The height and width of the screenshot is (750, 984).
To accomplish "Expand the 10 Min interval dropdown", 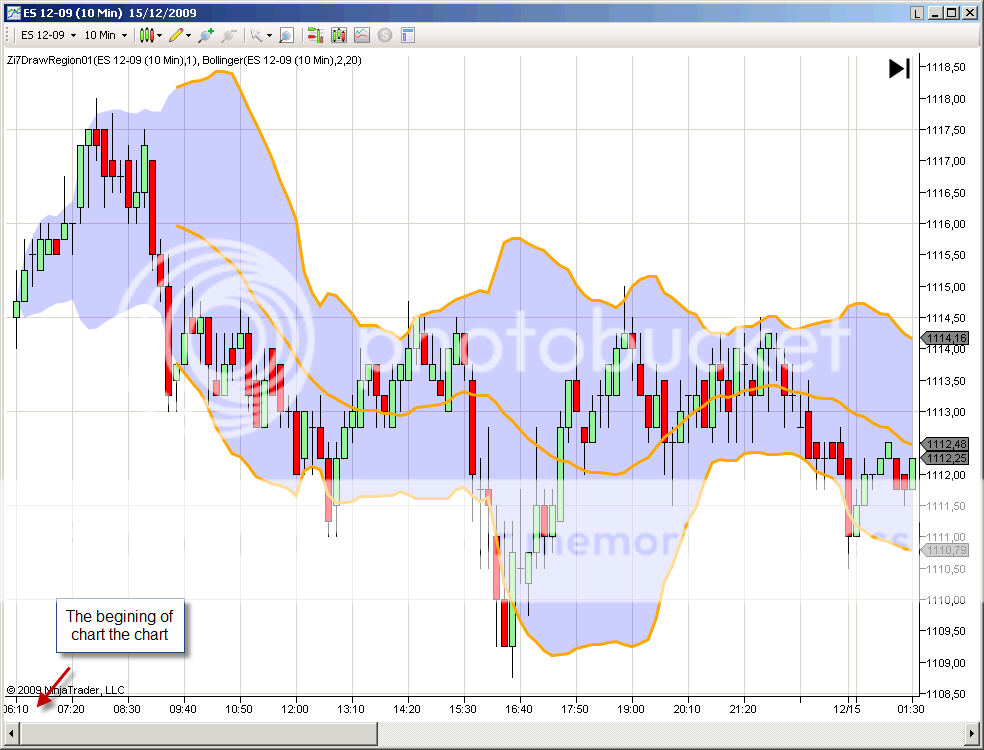I will [104, 35].
